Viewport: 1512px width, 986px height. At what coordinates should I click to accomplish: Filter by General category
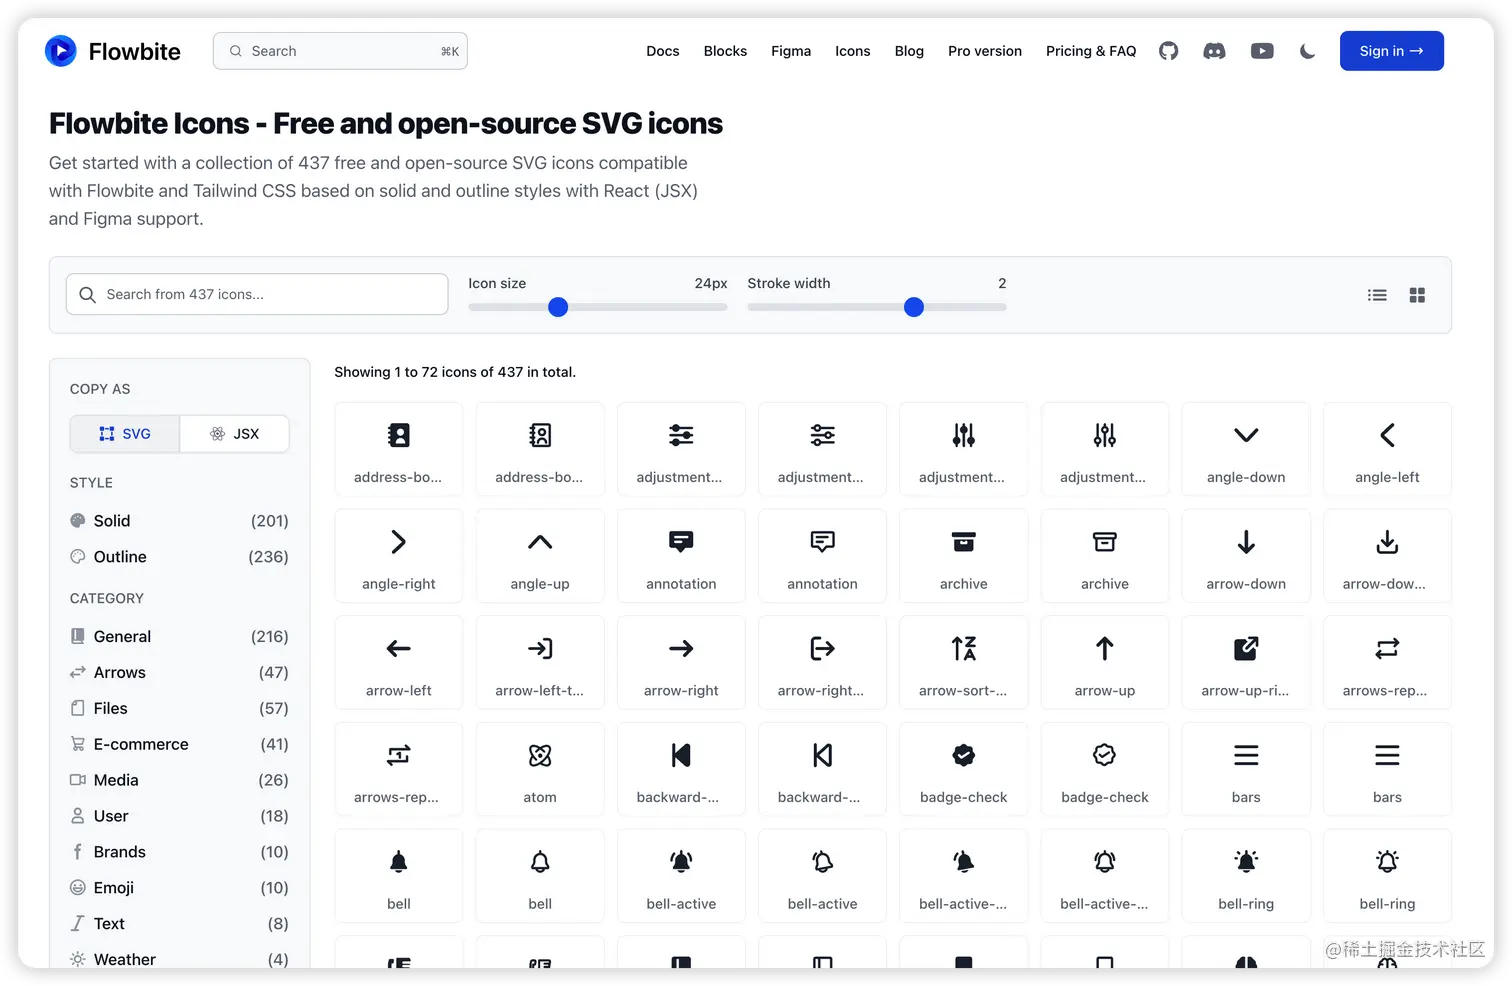(x=179, y=637)
